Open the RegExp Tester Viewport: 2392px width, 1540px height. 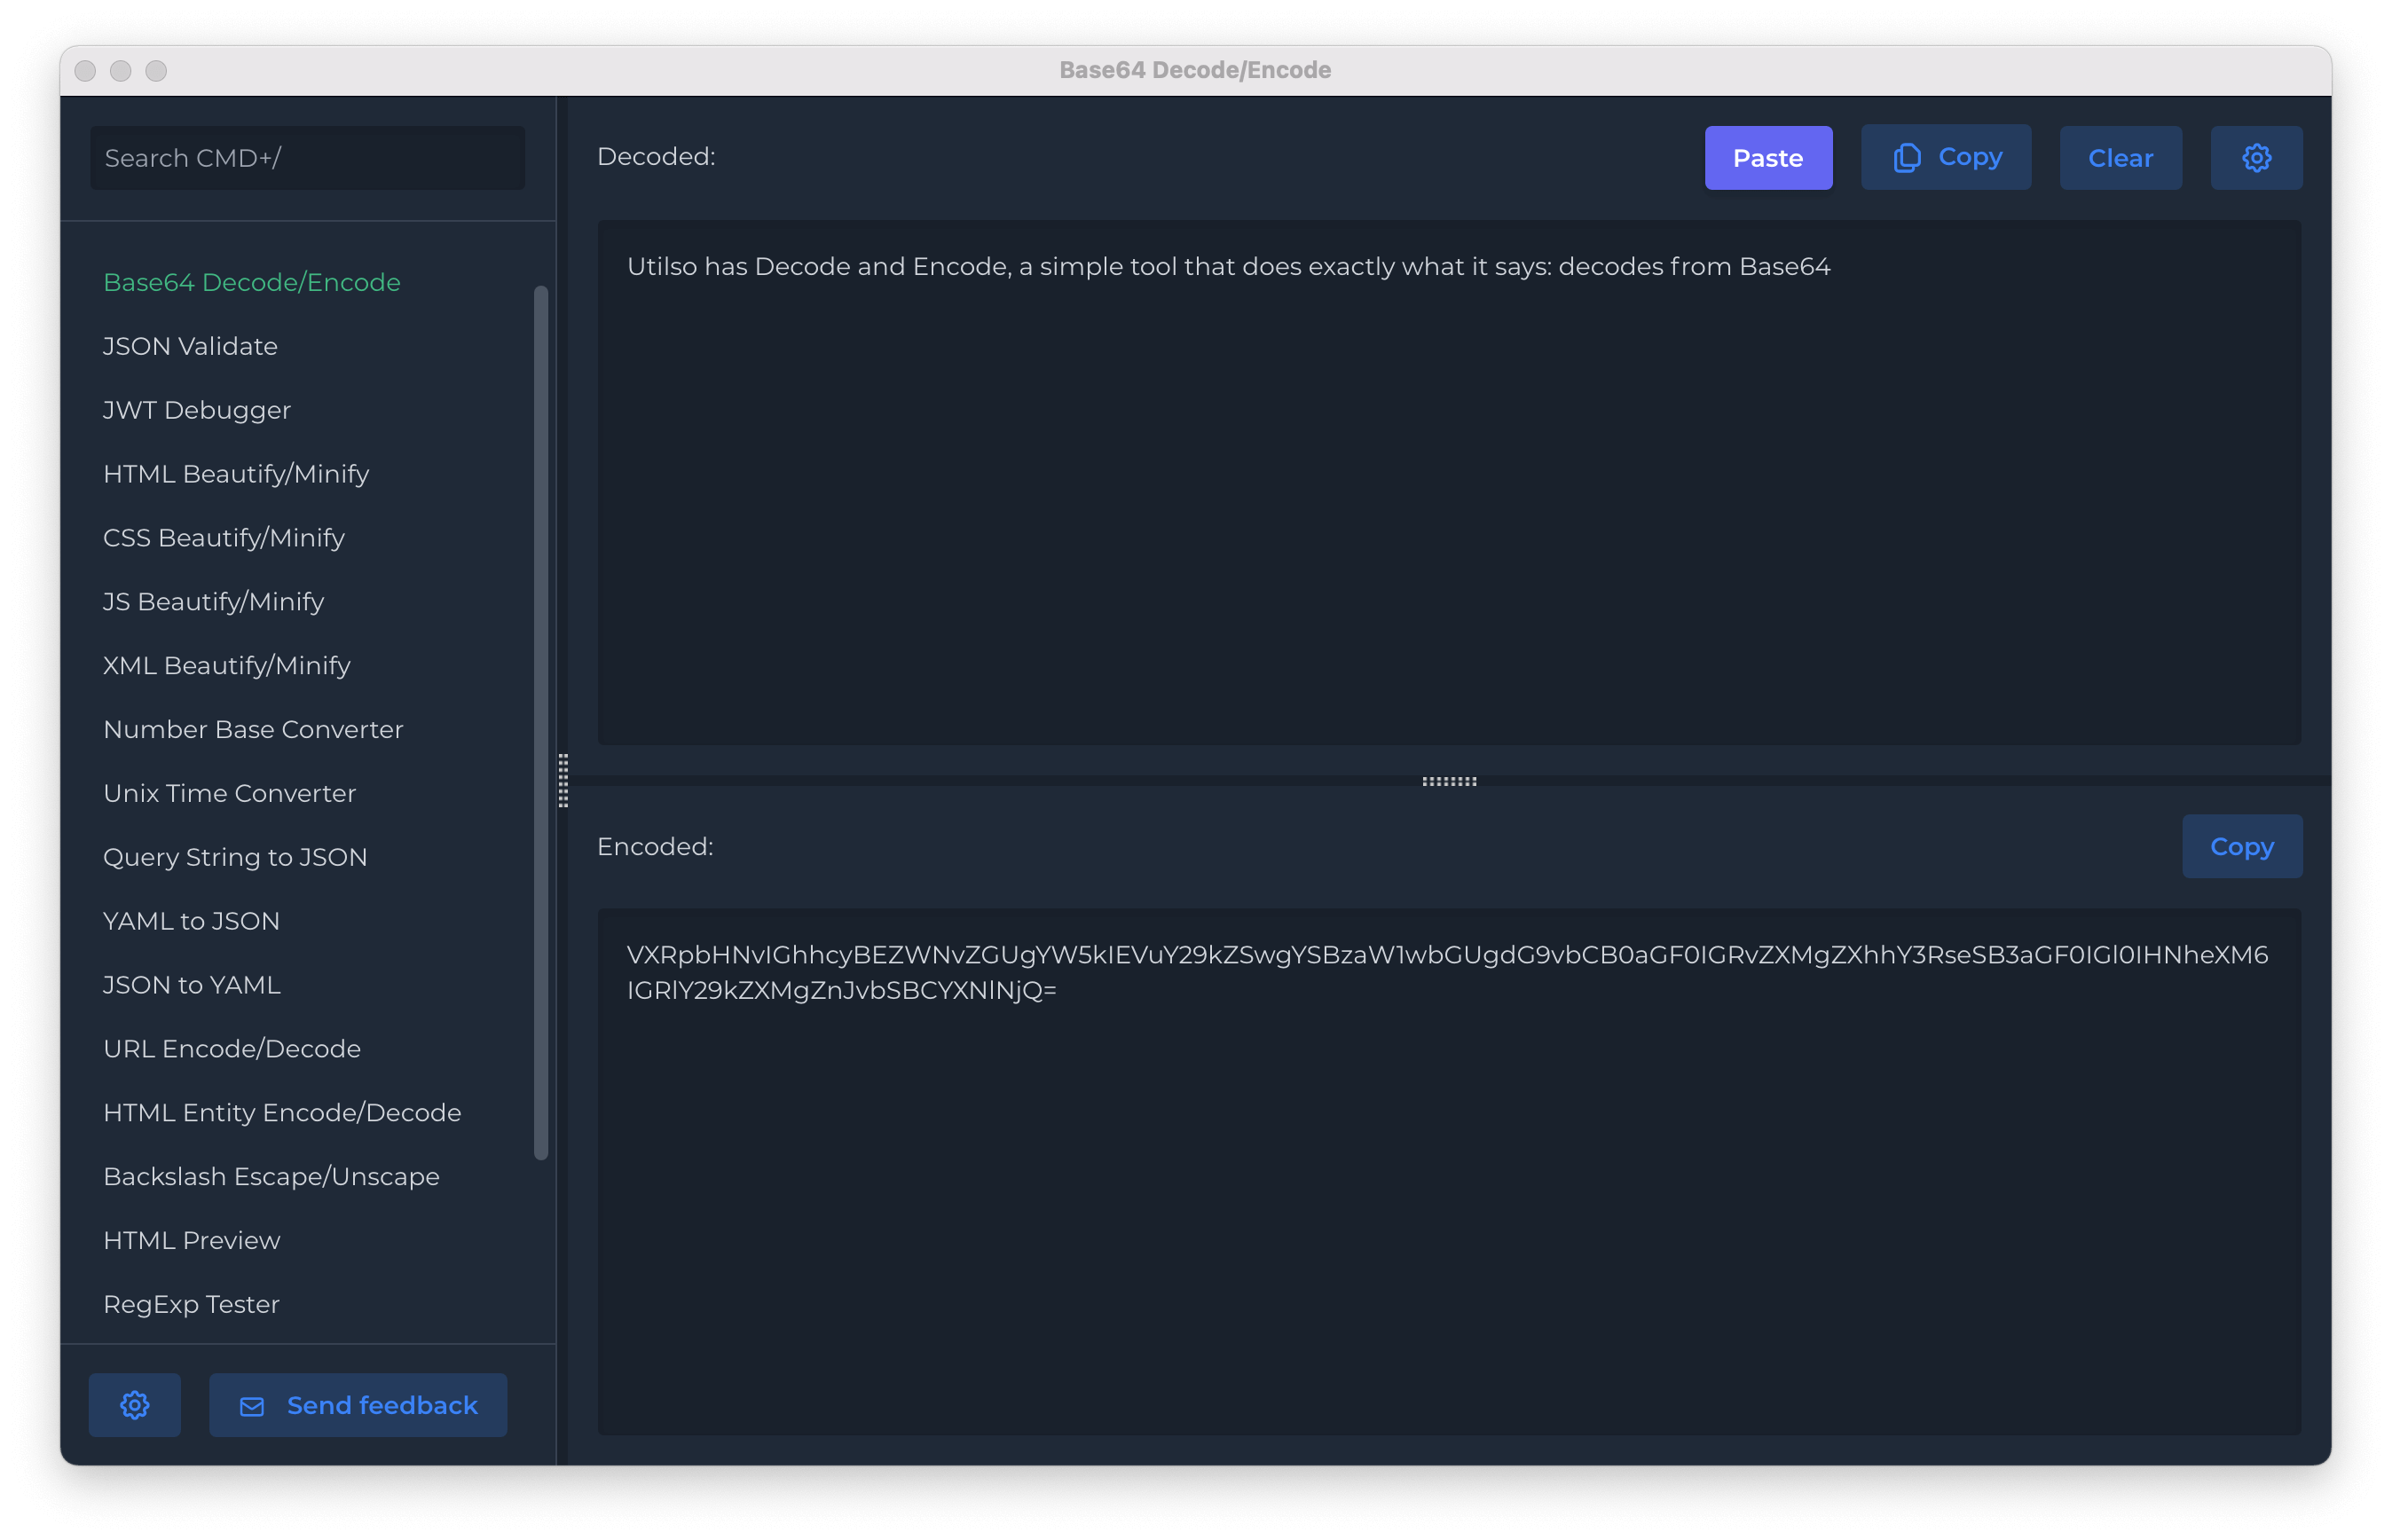click(x=191, y=1304)
